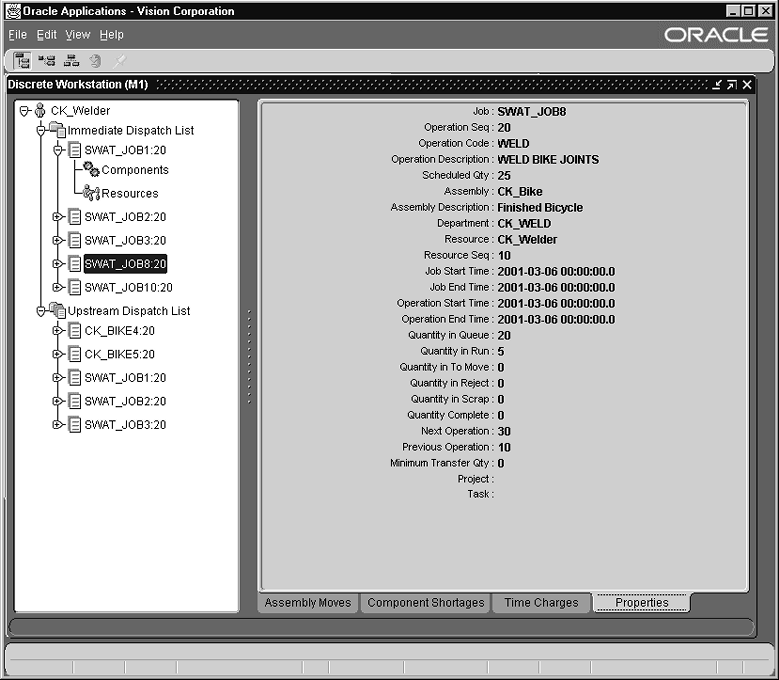
Task: Expand the CK_BIKE5:20 node
Action: point(58,354)
